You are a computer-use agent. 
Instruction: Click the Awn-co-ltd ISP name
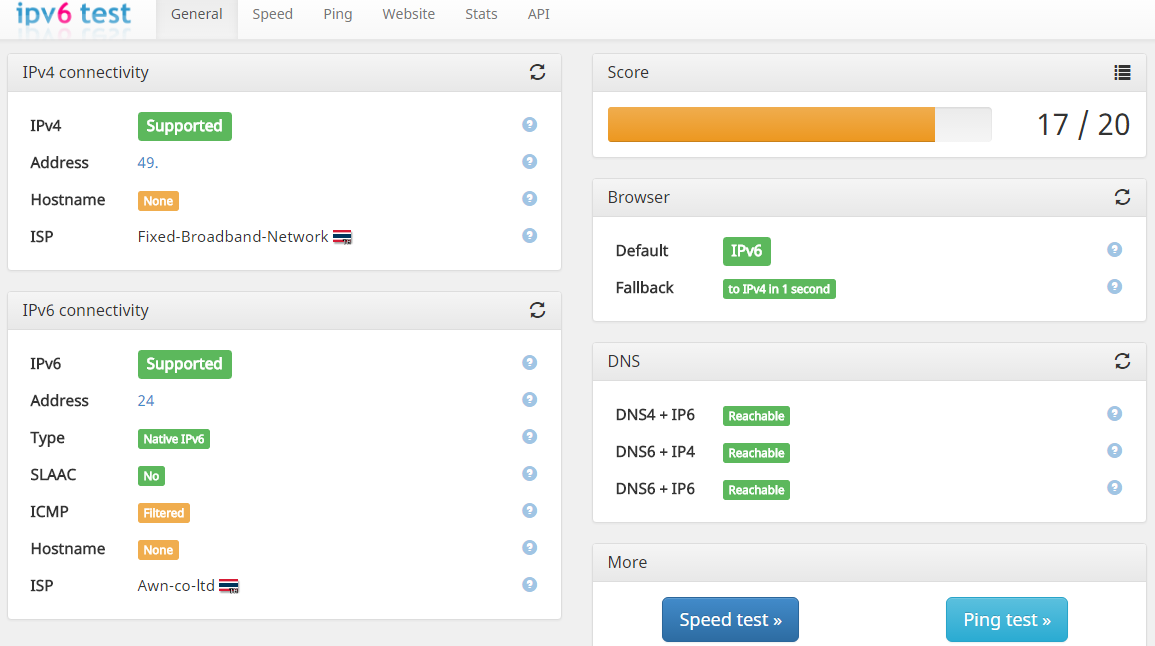coord(176,586)
